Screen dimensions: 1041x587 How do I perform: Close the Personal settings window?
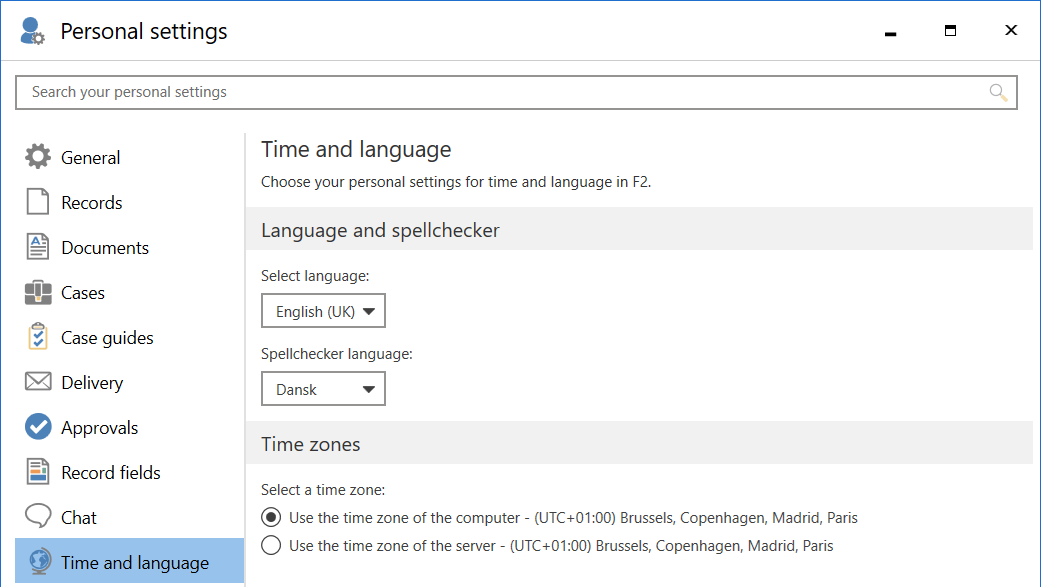[1011, 31]
